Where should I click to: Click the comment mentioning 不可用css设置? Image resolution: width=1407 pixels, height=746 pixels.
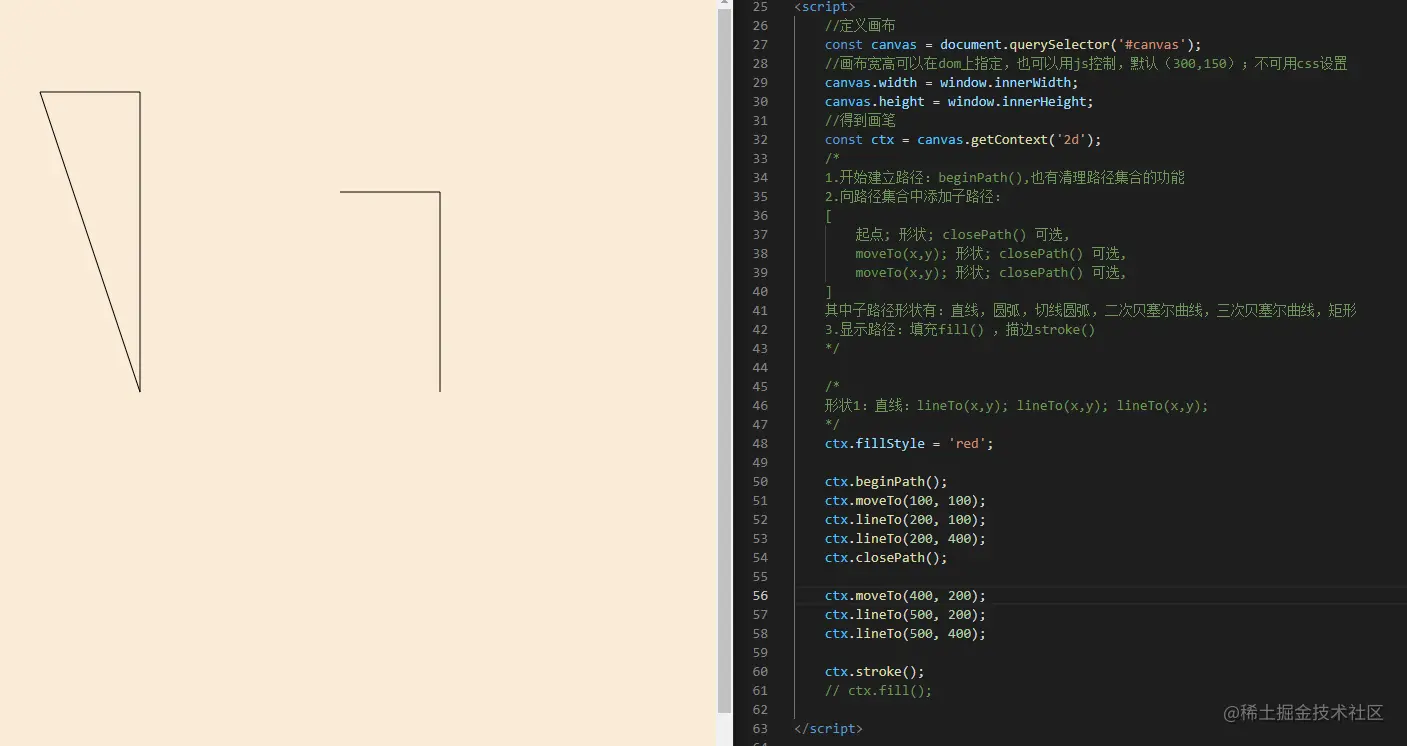(1086, 64)
